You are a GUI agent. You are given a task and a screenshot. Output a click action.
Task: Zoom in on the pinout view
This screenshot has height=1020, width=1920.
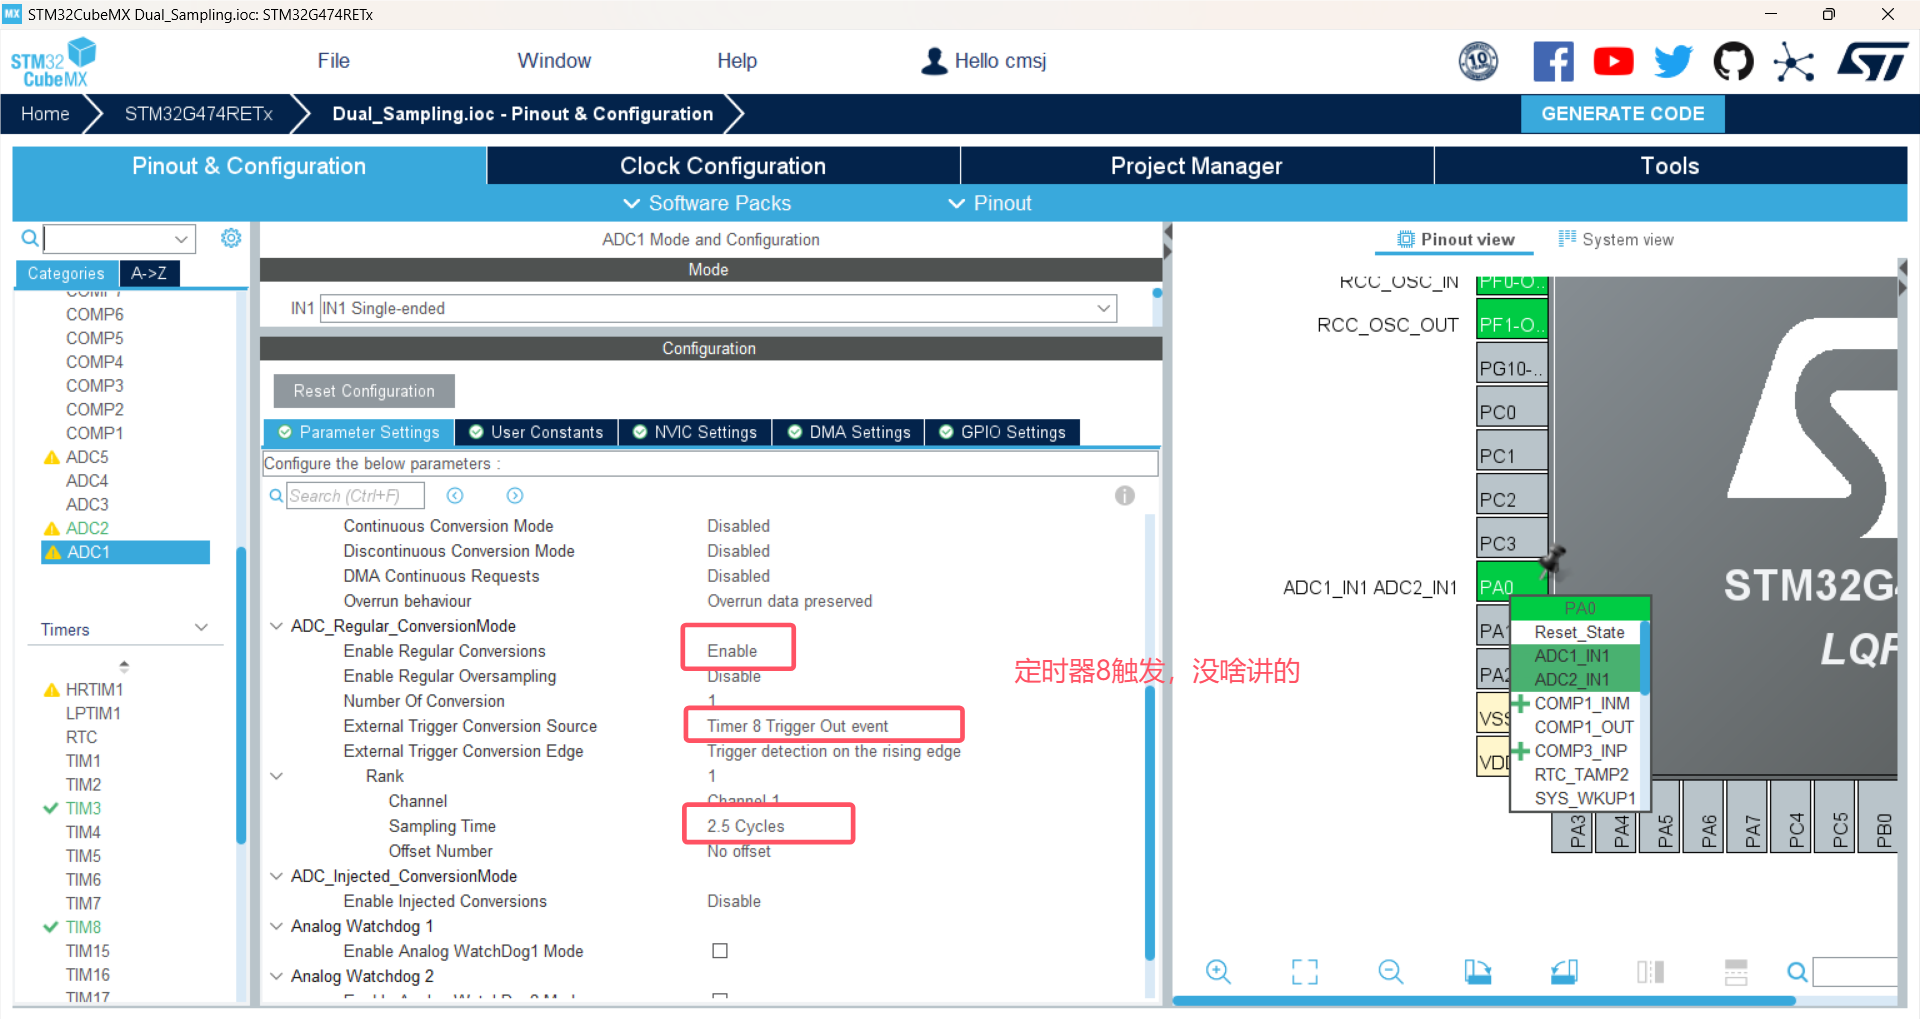(1218, 972)
